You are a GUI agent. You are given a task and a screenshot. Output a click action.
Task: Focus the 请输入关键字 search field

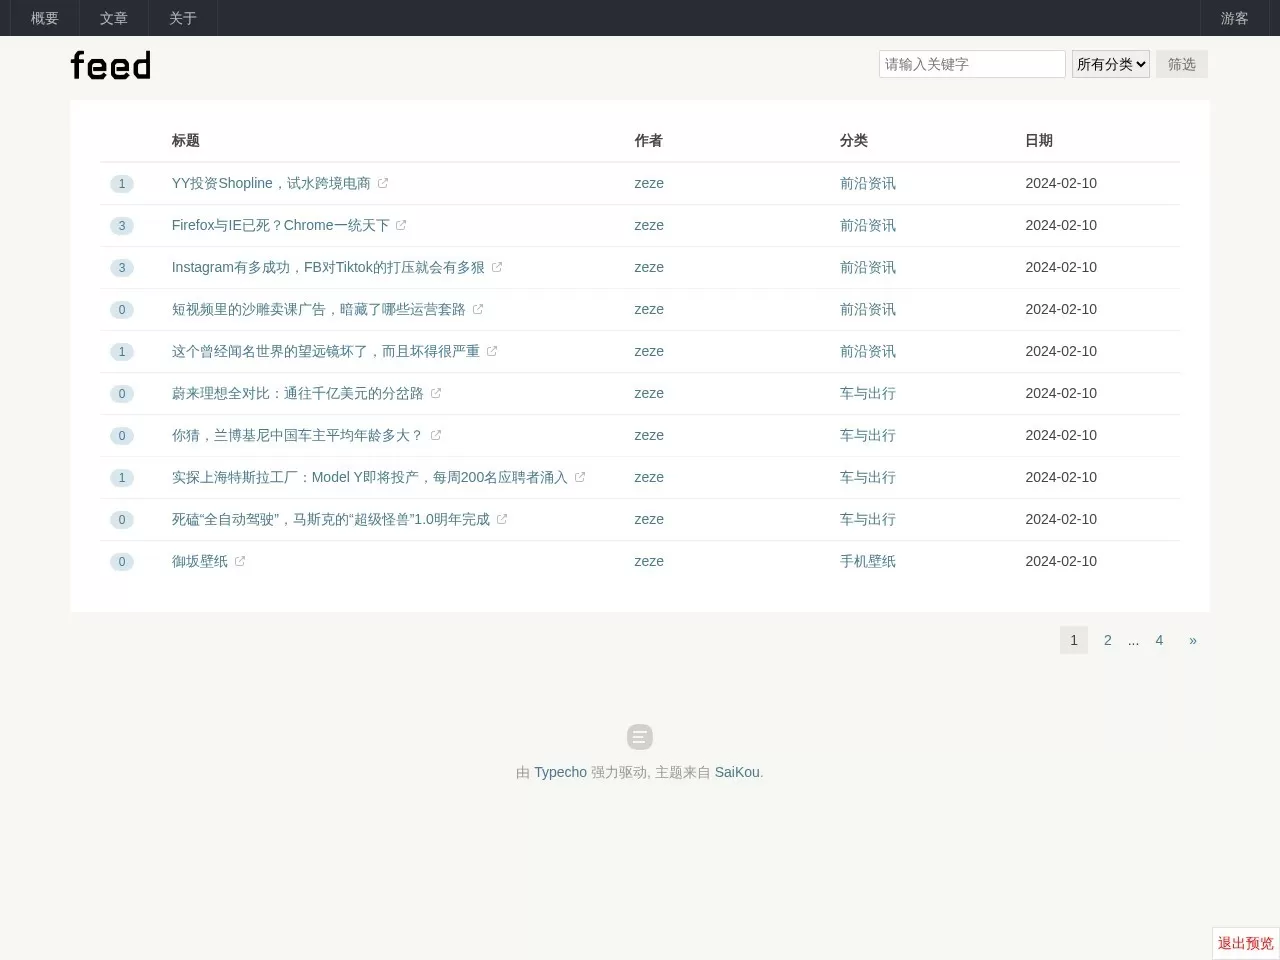(971, 64)
